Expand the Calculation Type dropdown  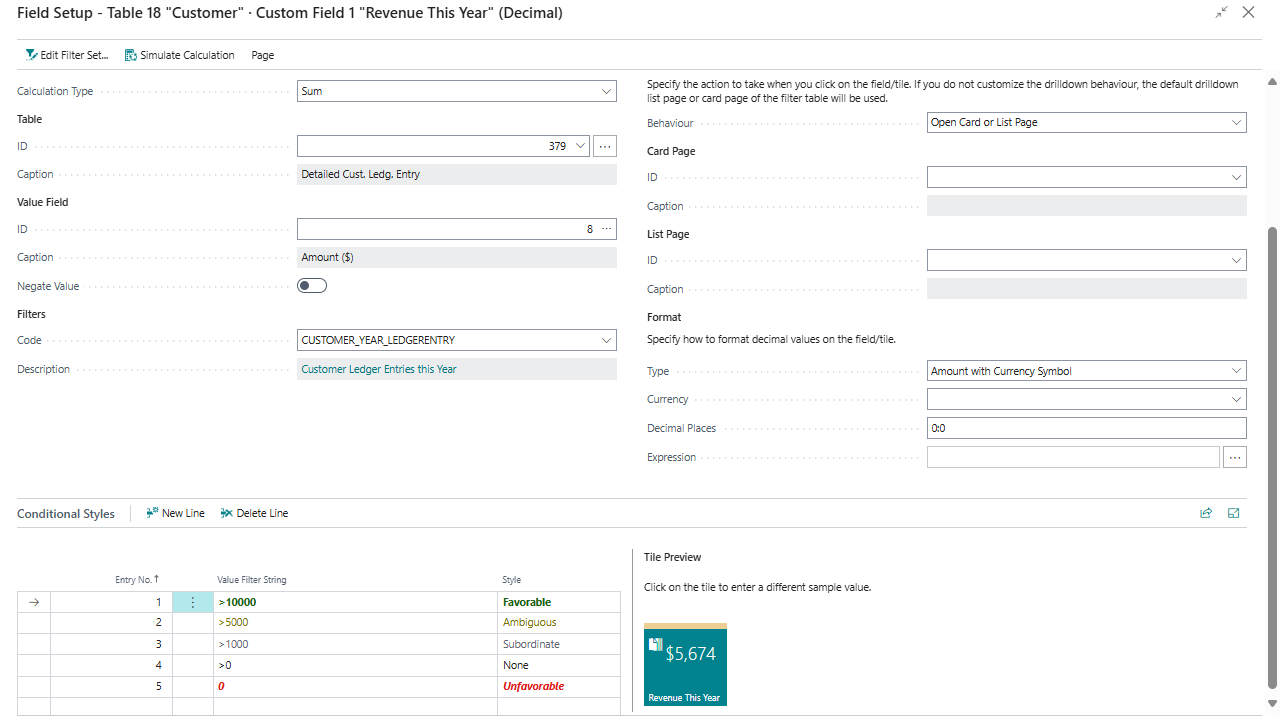pyautogui.click(x=606, y=91)
